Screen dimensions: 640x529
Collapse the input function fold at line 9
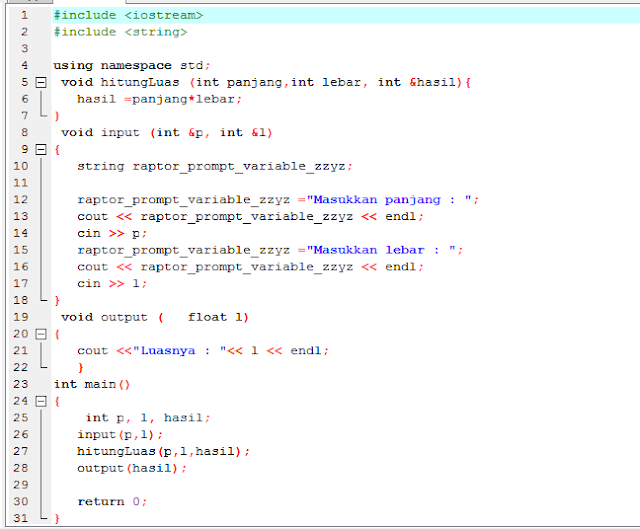coord(41,149)
